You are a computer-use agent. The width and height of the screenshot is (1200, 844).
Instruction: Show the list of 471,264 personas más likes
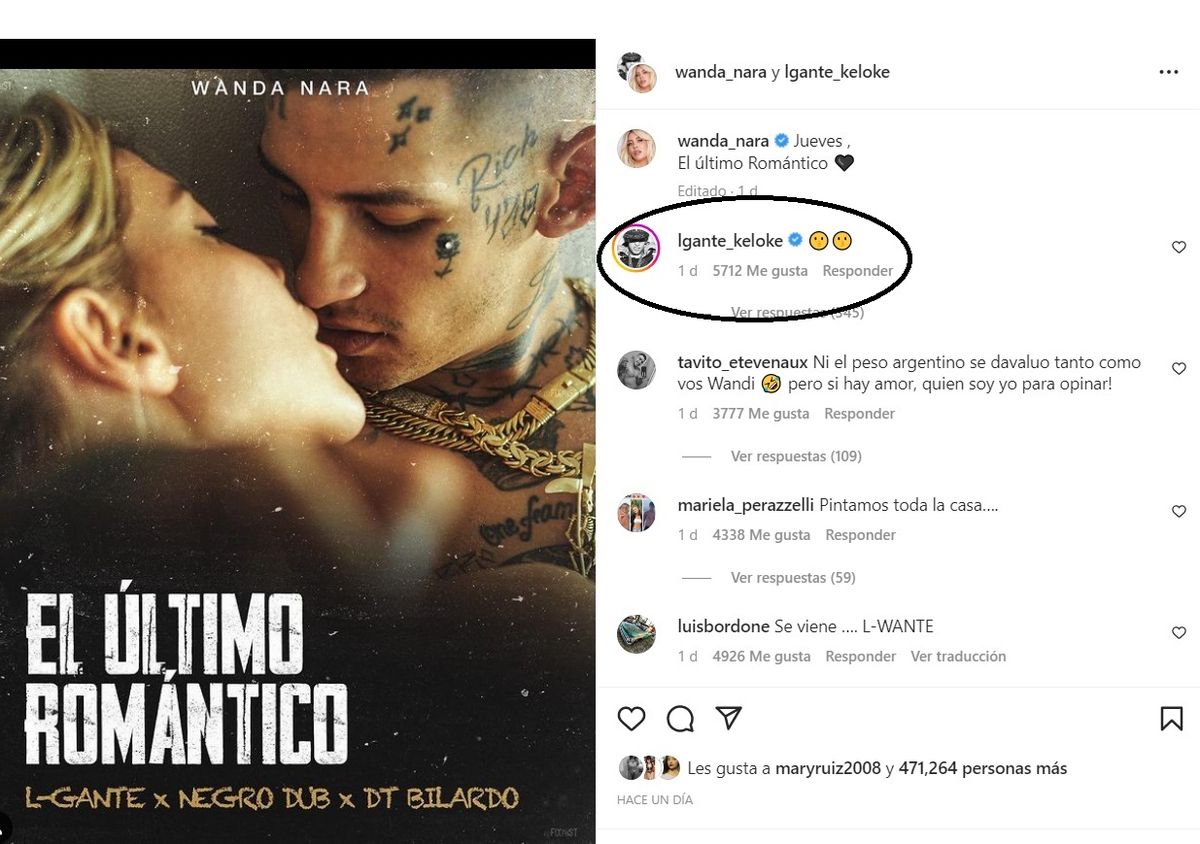982,769
